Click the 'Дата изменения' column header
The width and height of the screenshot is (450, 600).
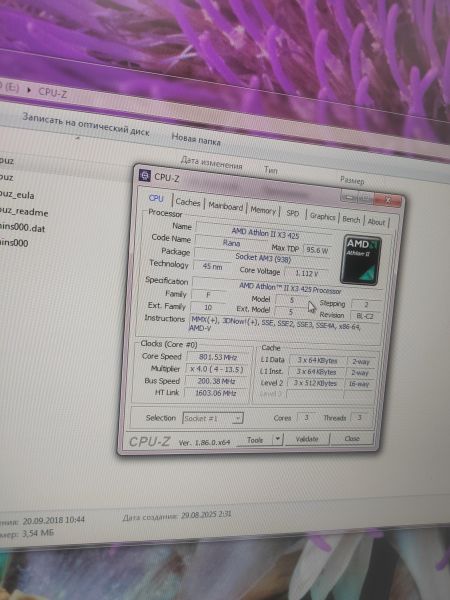211,163
